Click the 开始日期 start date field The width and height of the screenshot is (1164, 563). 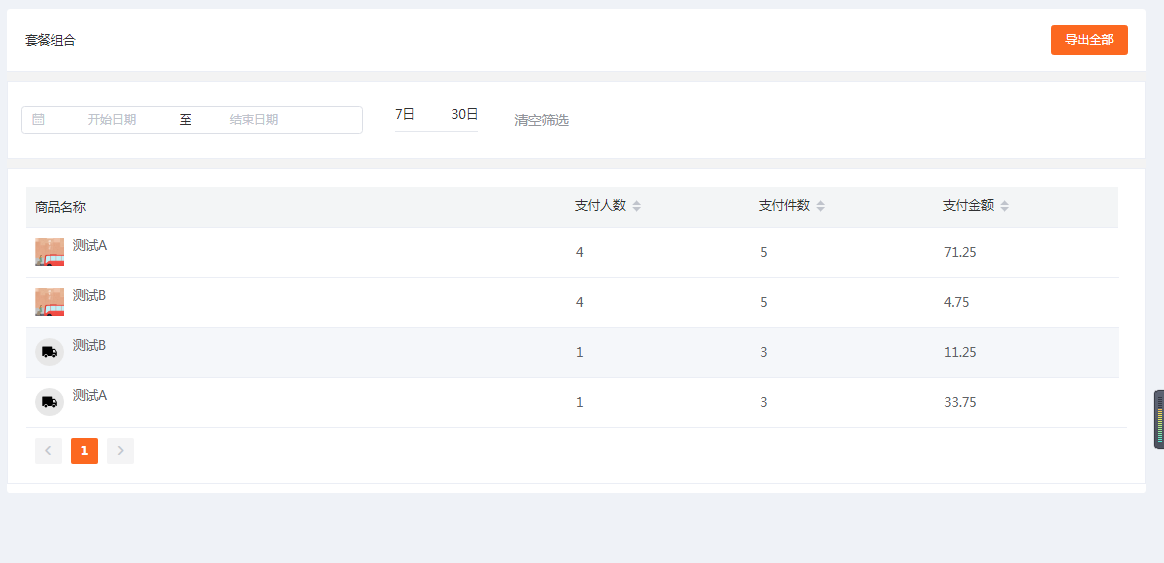coord(112,120)
